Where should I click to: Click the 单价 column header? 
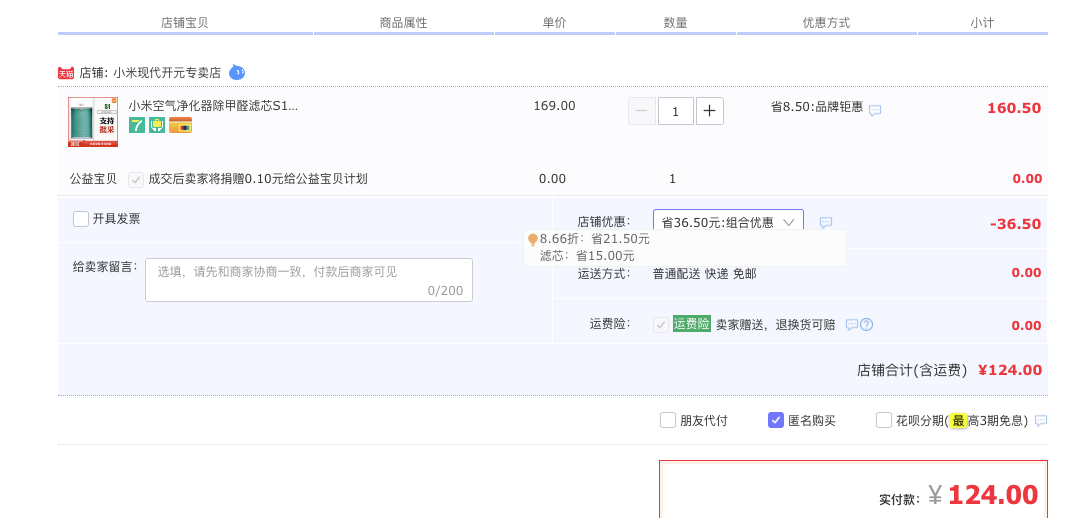554,23
